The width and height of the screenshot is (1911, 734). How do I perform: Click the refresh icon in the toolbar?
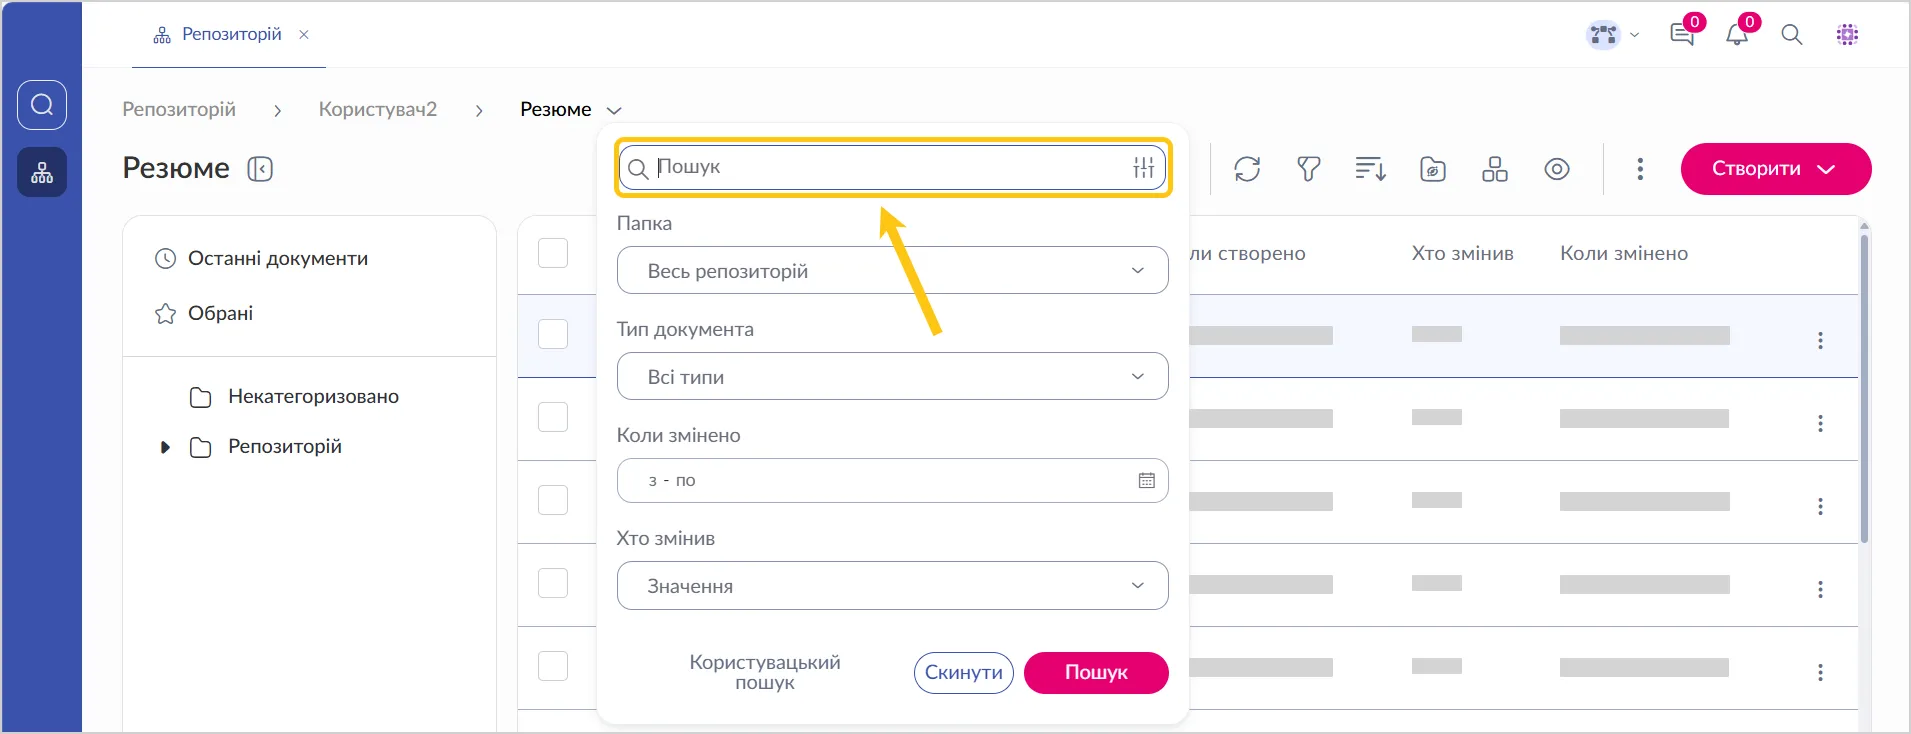[1247, 169]
